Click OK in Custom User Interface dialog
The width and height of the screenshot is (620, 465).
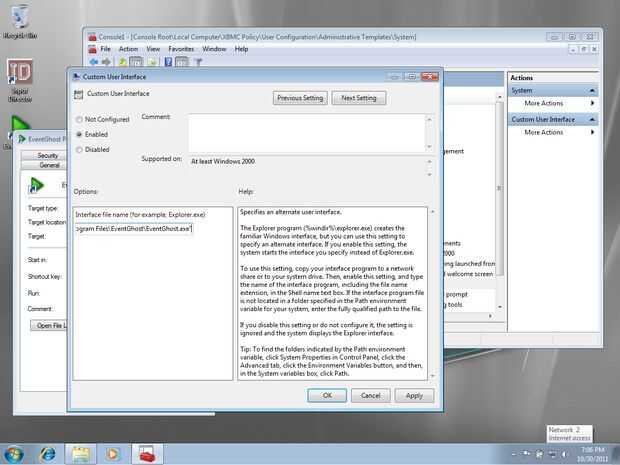click(327, 395)
